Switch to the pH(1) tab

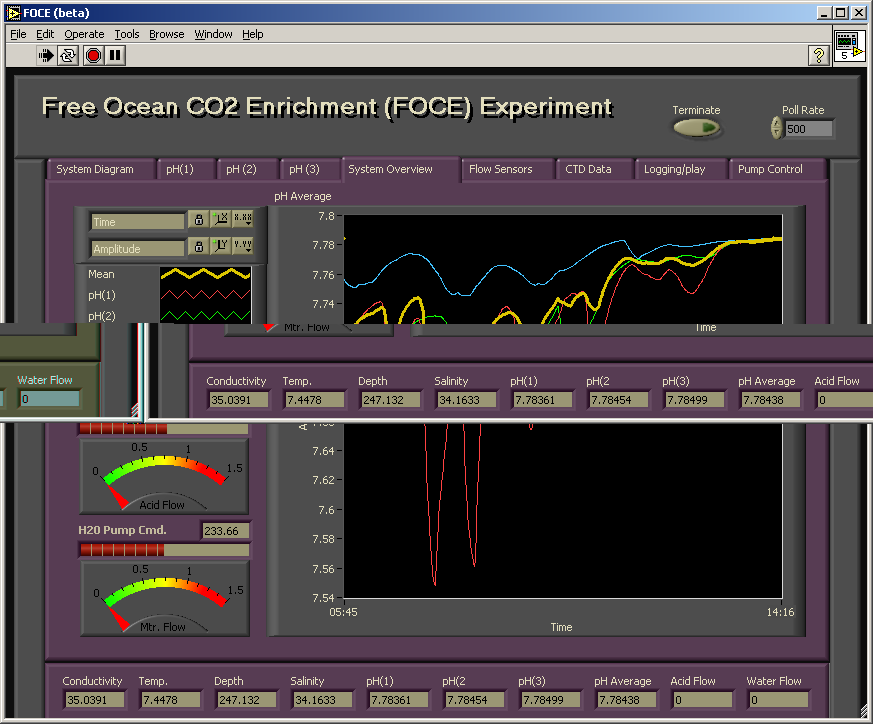[x=185, y=169]
